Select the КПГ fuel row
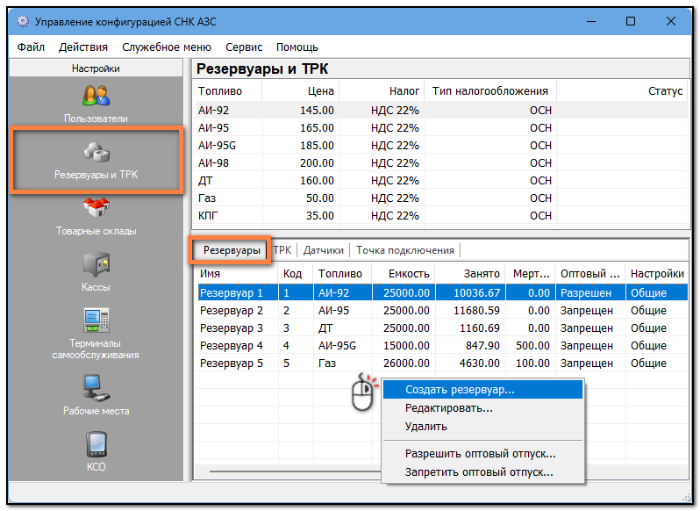700x511 pixels. pos(442,216)
